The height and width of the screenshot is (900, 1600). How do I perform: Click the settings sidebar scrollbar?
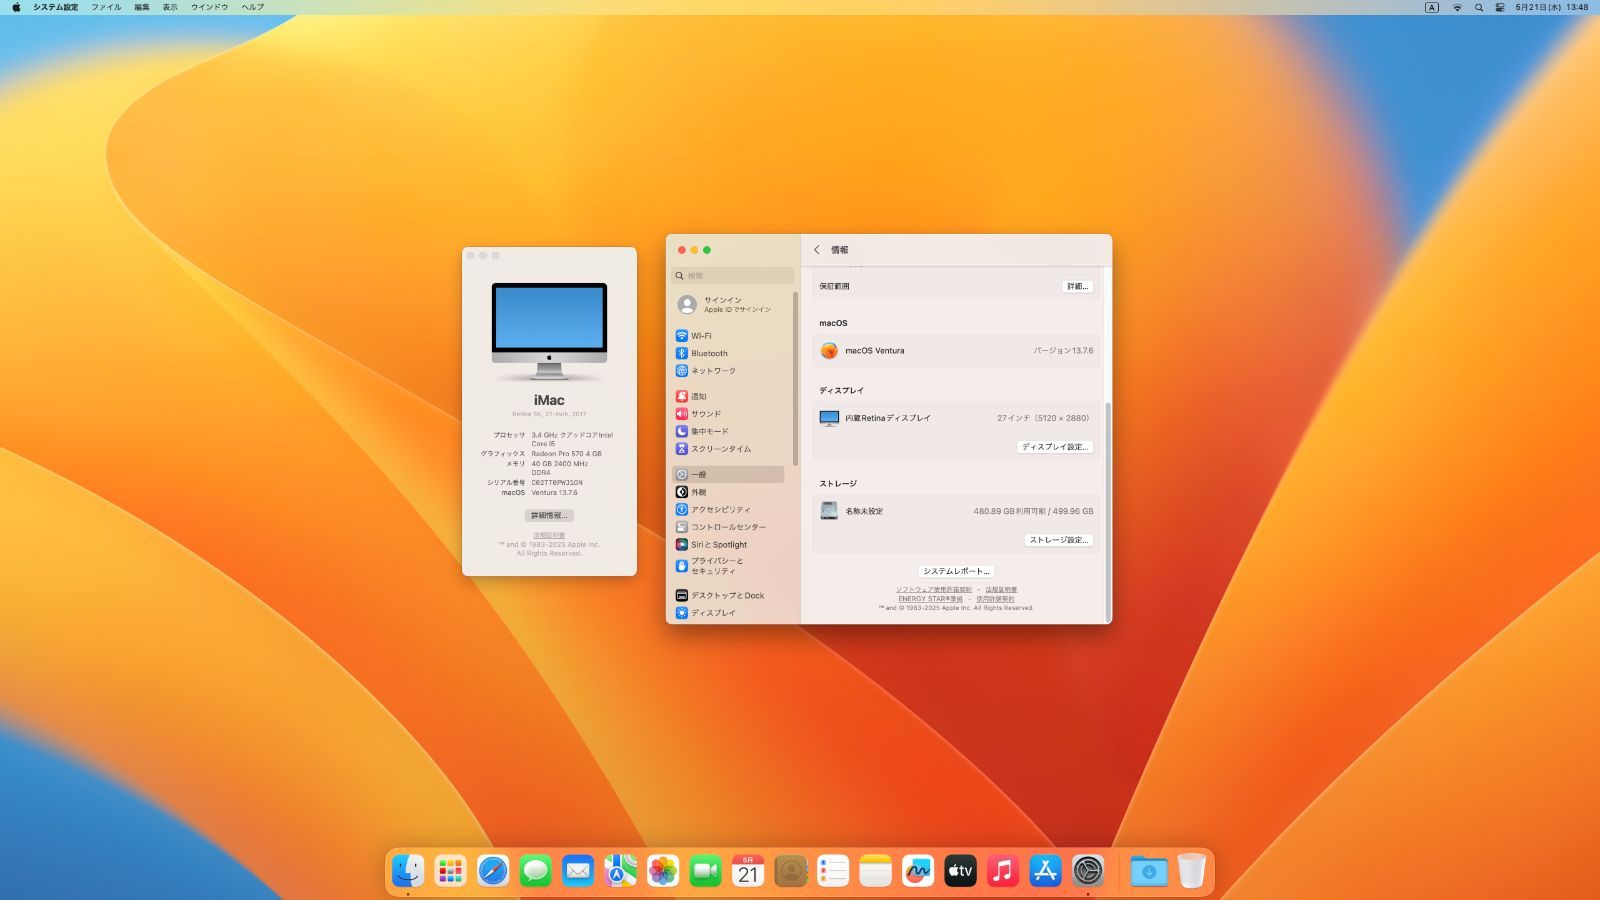(x=796, y=378)
